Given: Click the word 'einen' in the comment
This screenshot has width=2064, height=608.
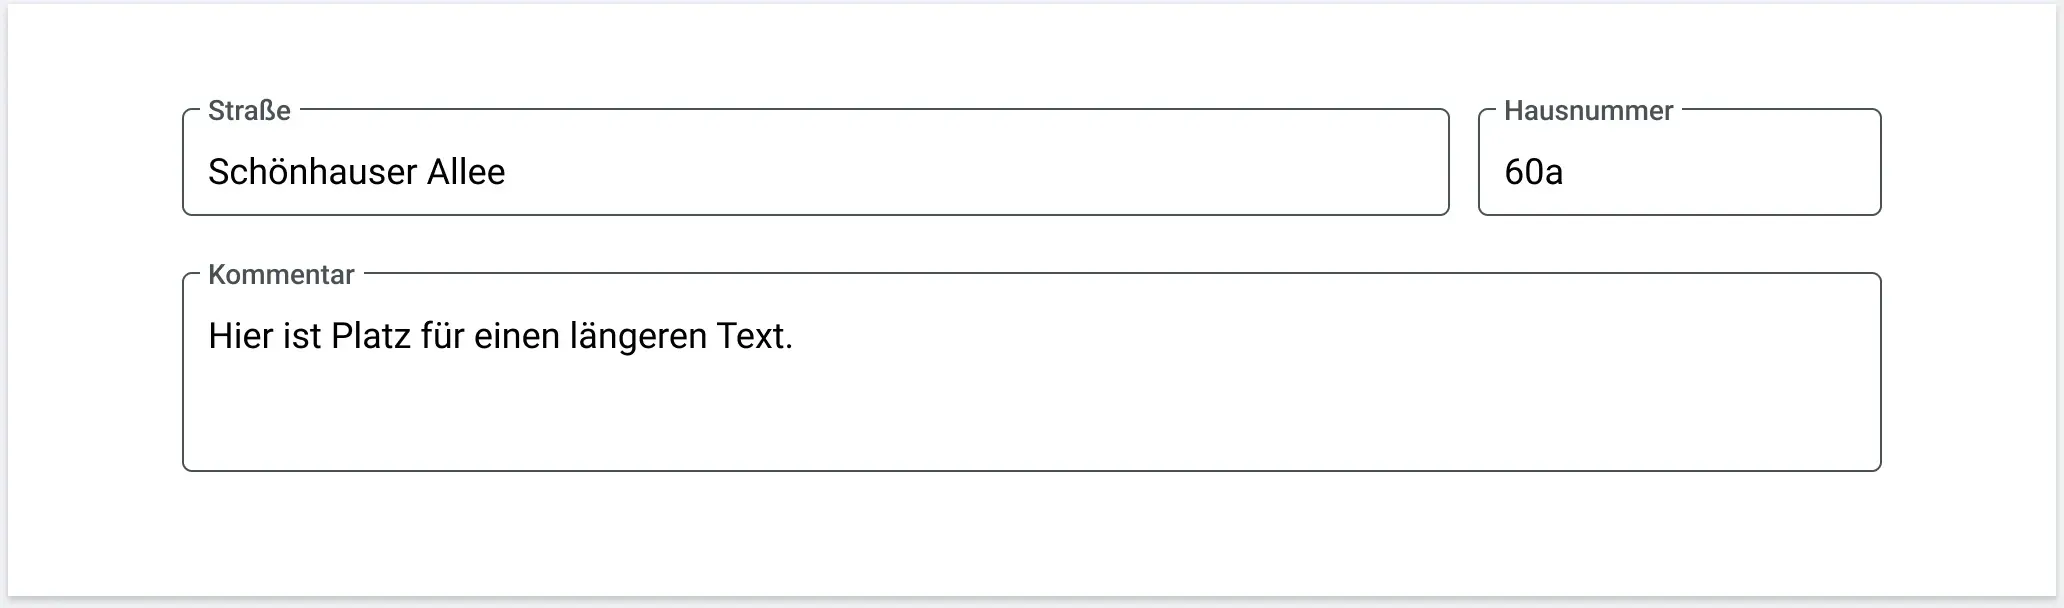Looking at the screenshot, I should point(516,336).
